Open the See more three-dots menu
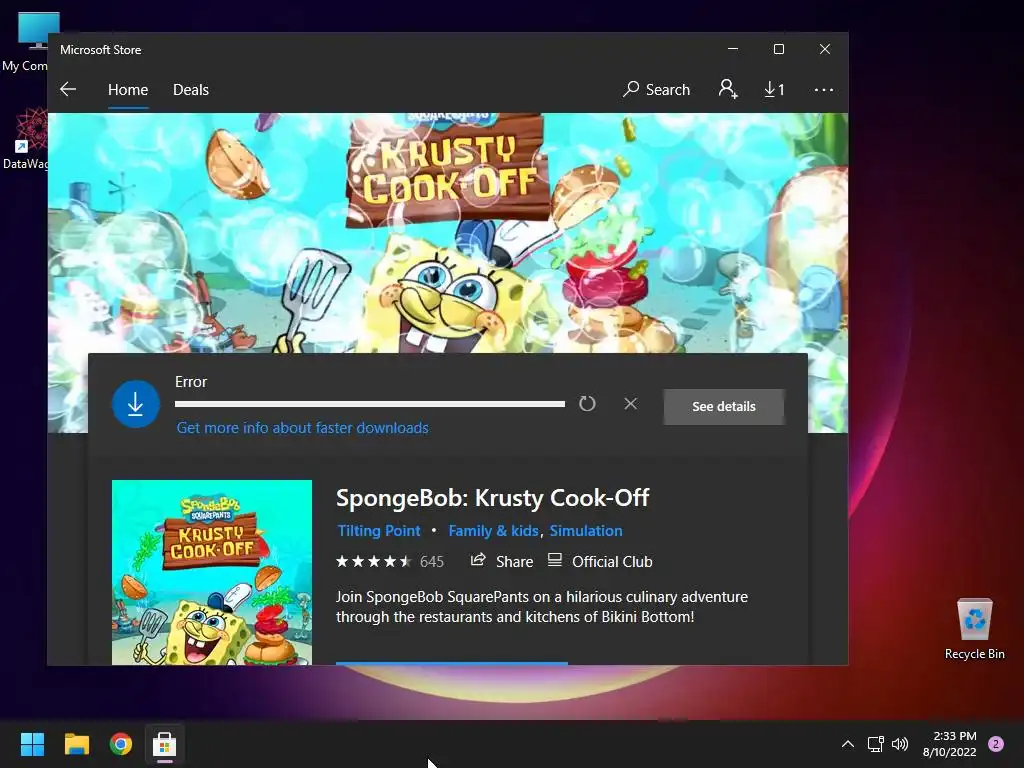The image size is (1024, 768). click(824, 89)
